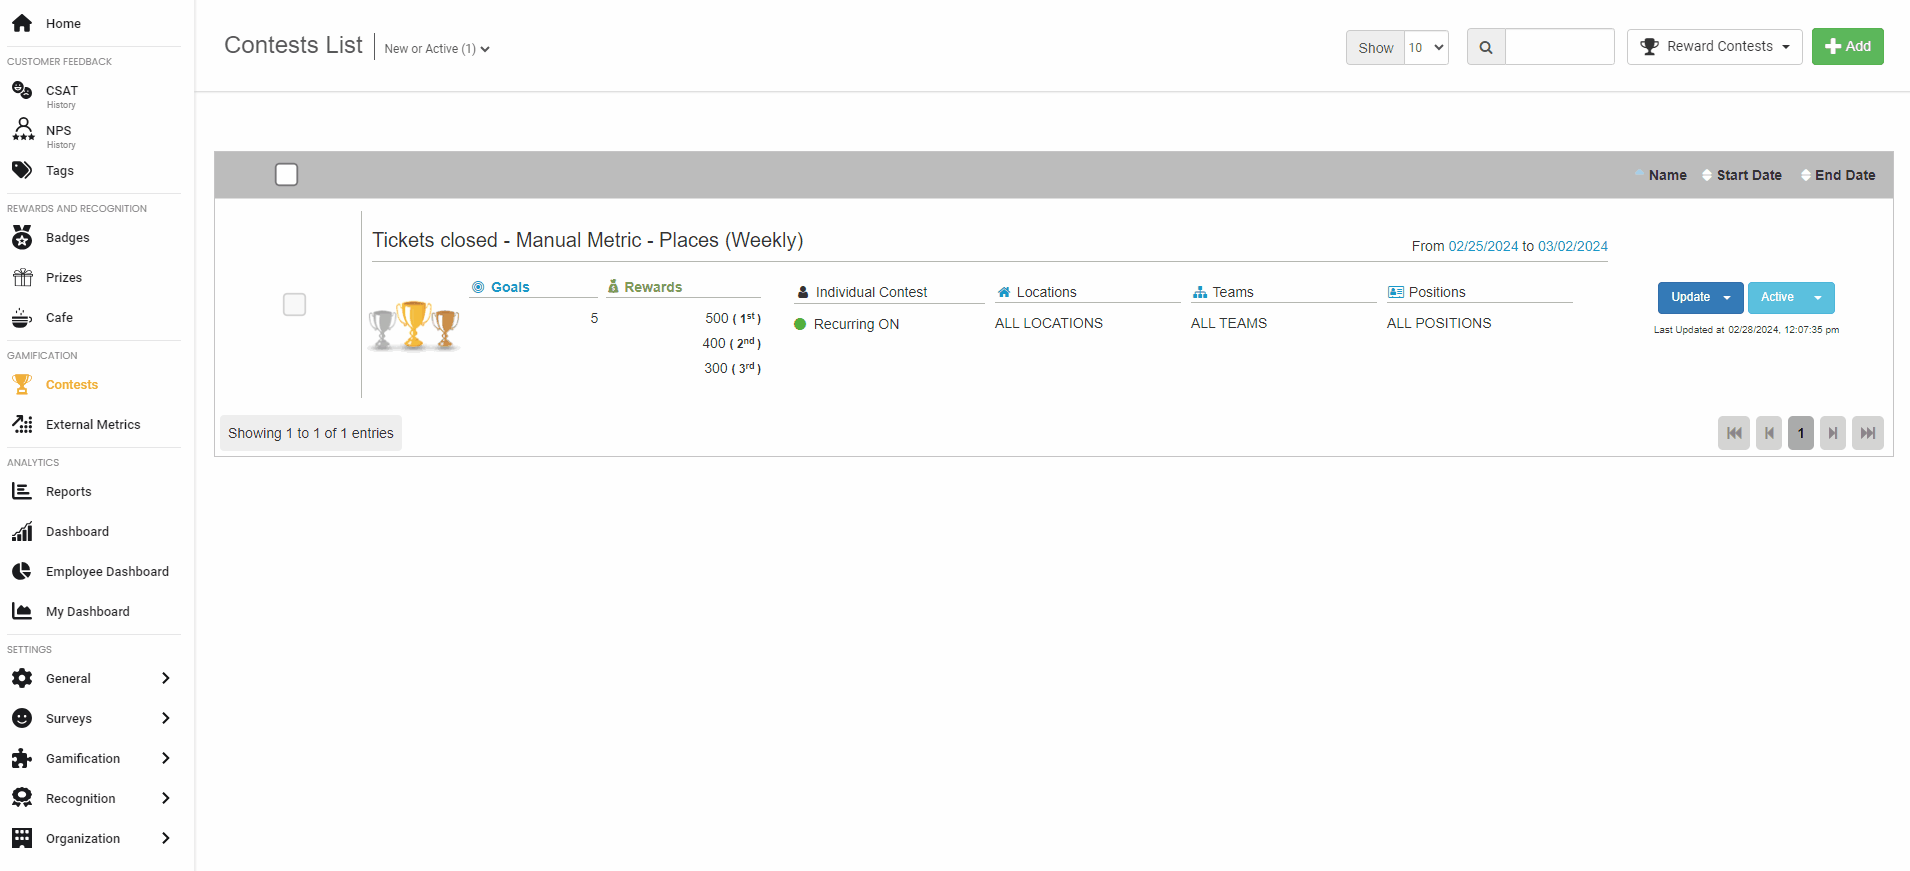Click the Tags icon in sidebar
Image resolution: width=1910 pixels, height=871 pixels.
tap(22, 170)
